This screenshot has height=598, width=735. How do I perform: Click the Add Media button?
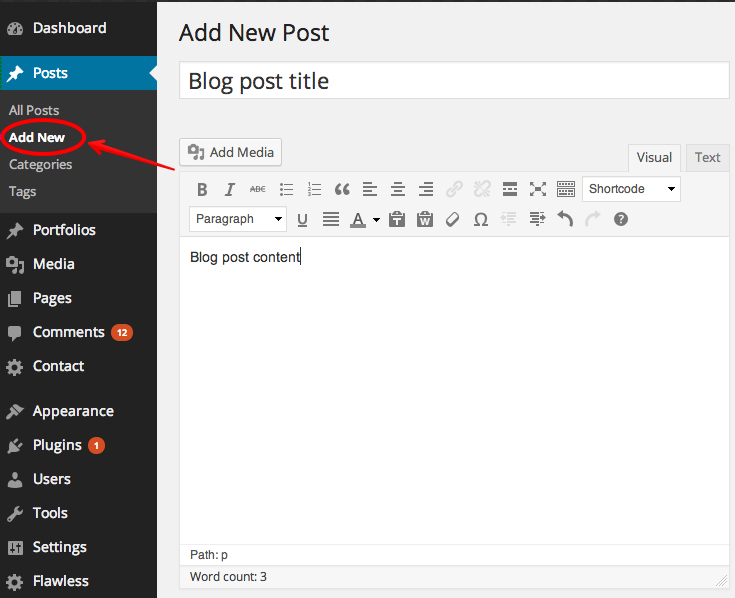[231, 152]
